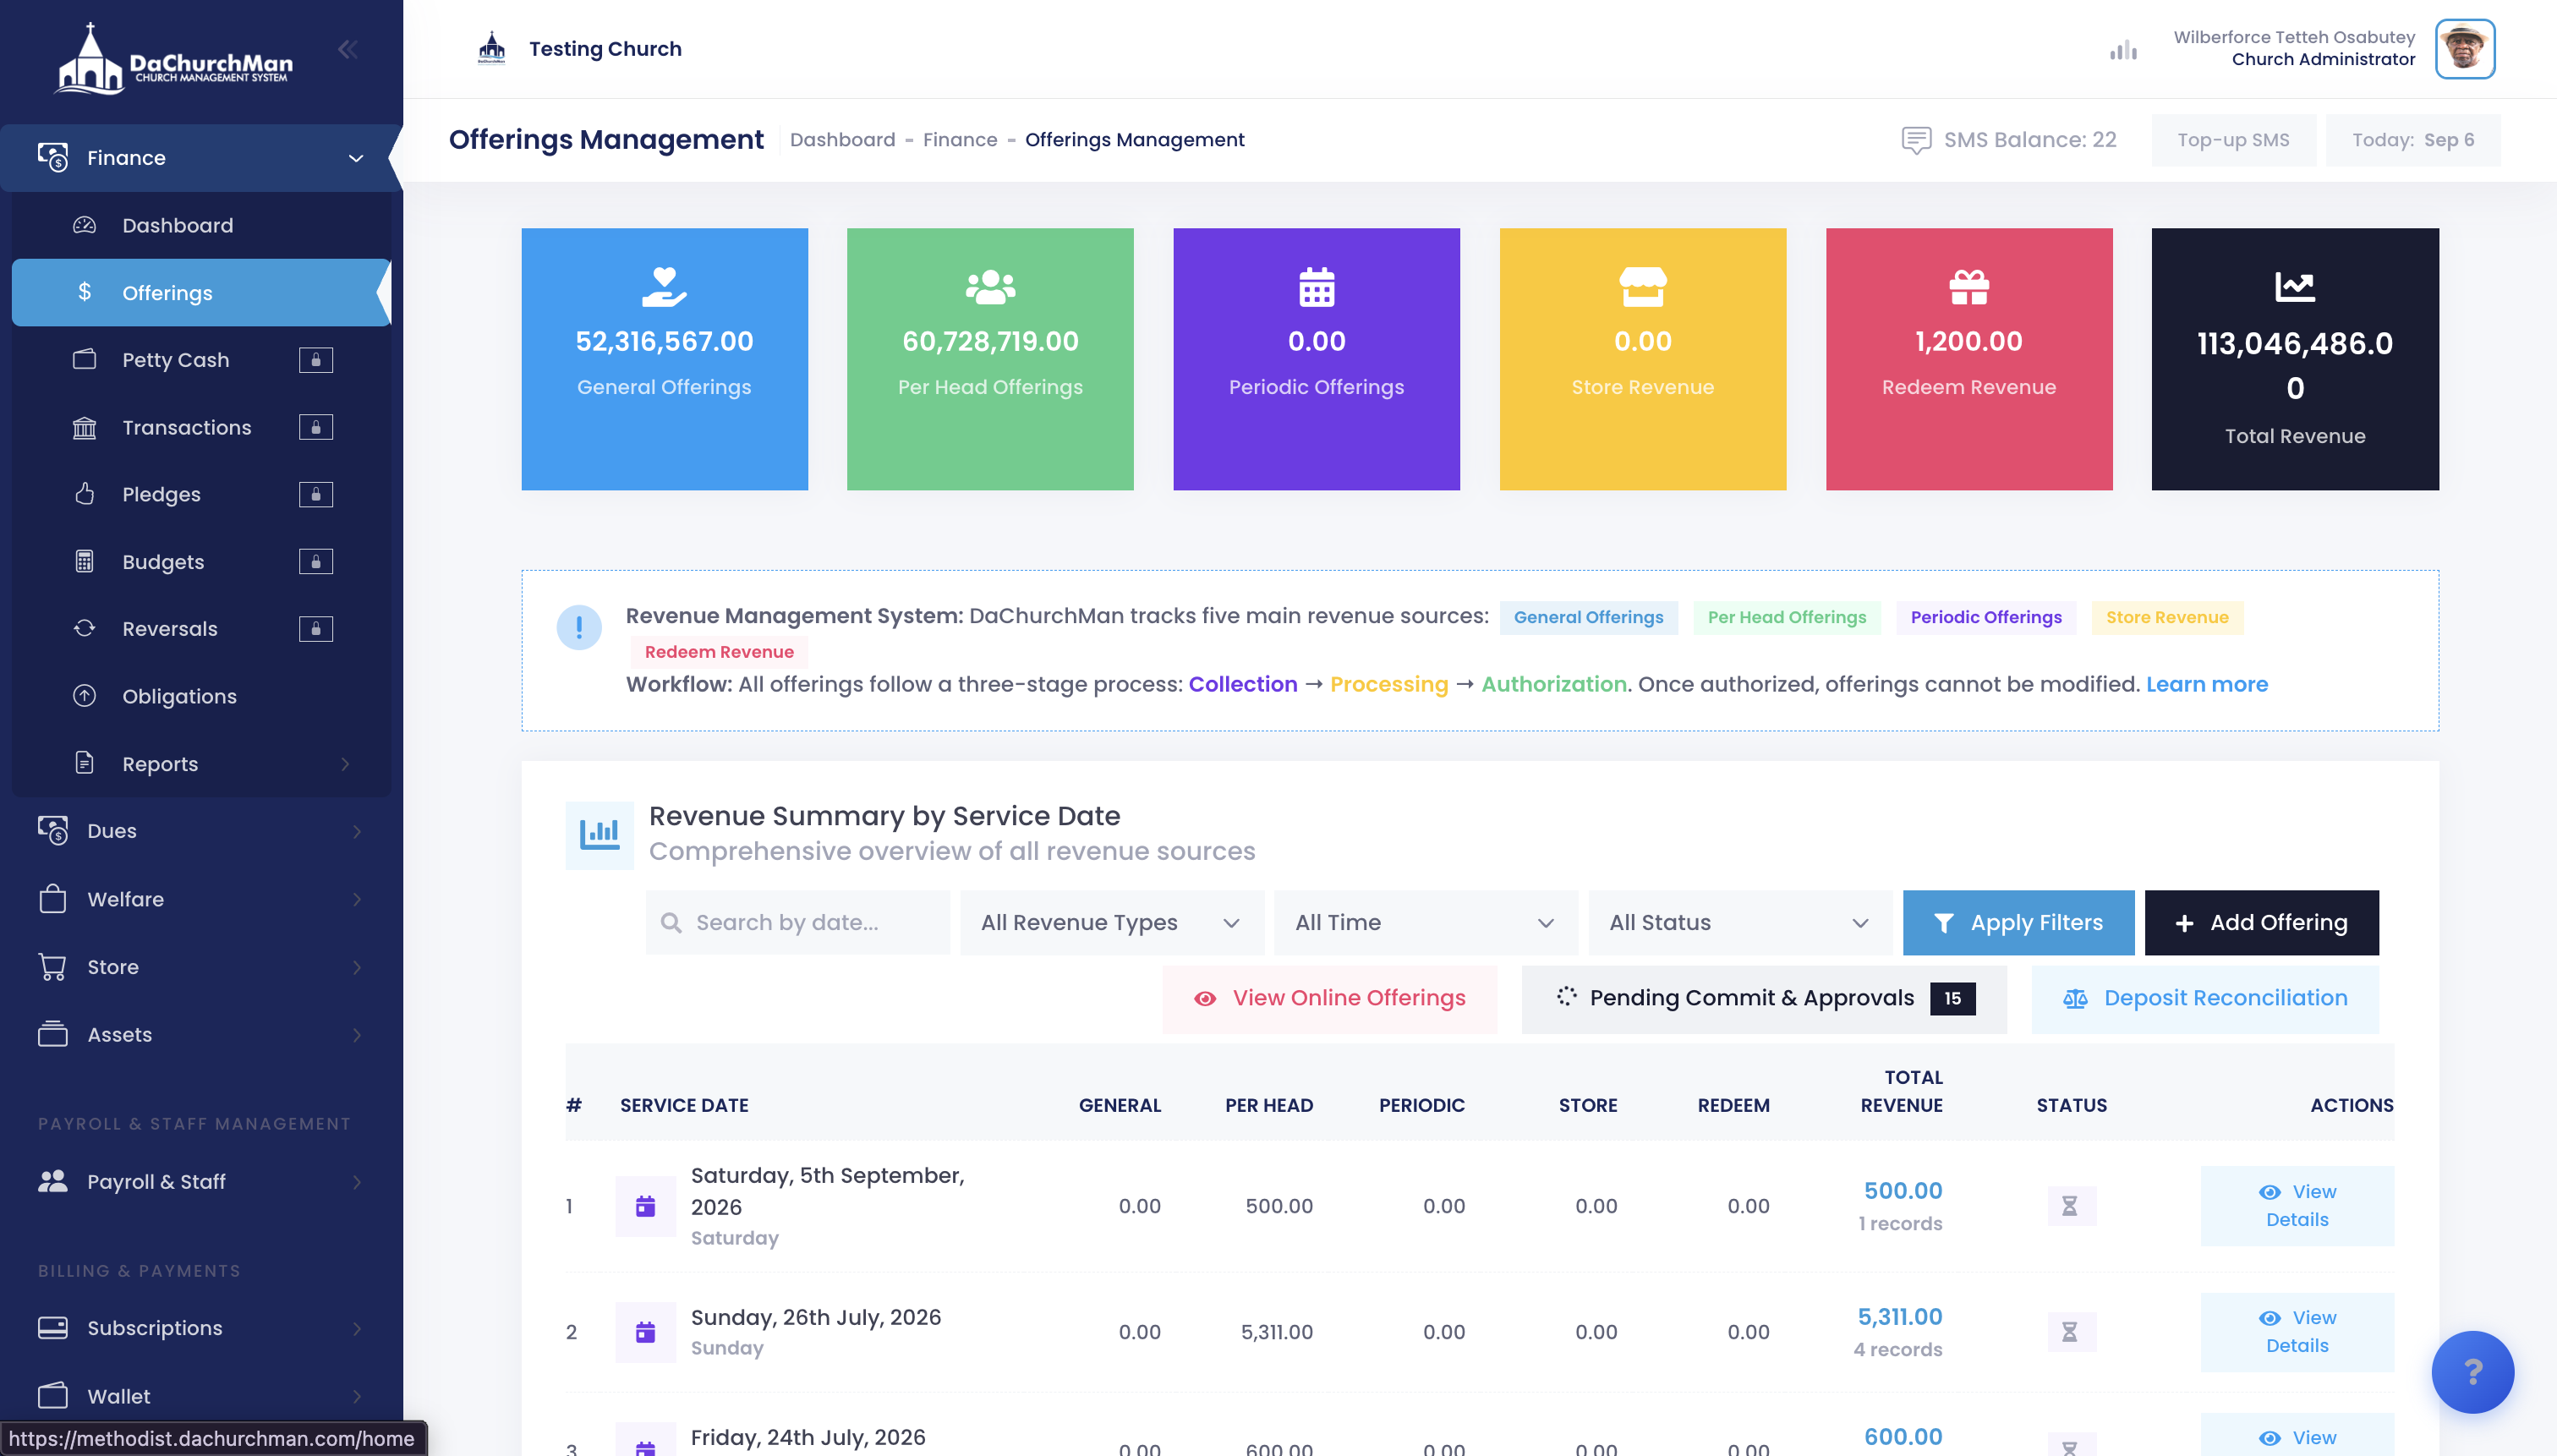Click the Apply Filters button
Image resolution: width=2557 pixels, height=1456 pixels.
coord(2018,922)
